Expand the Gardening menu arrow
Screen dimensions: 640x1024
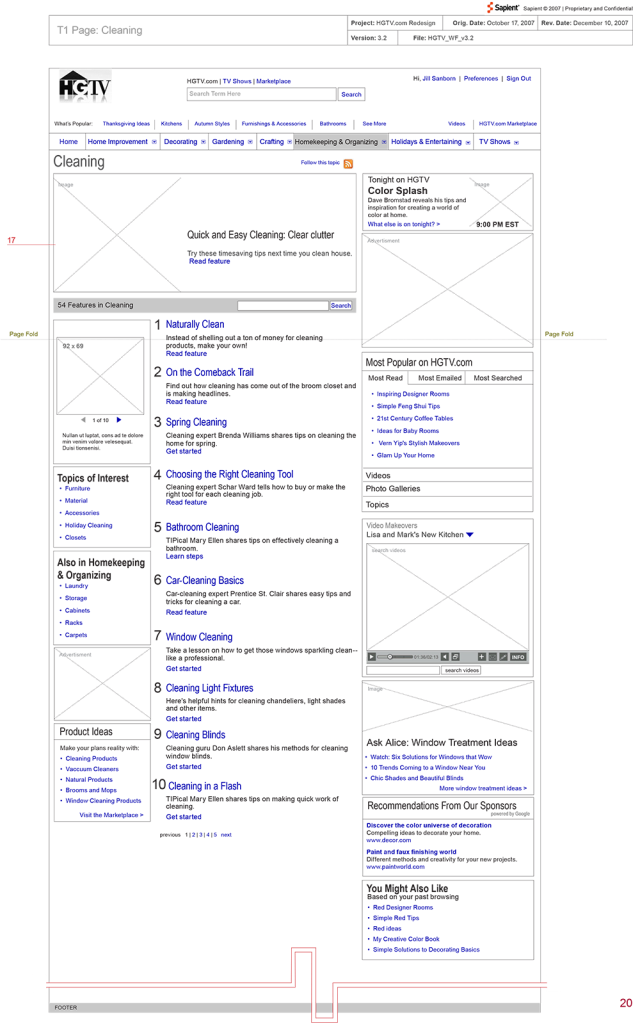[x=250, y=142]
